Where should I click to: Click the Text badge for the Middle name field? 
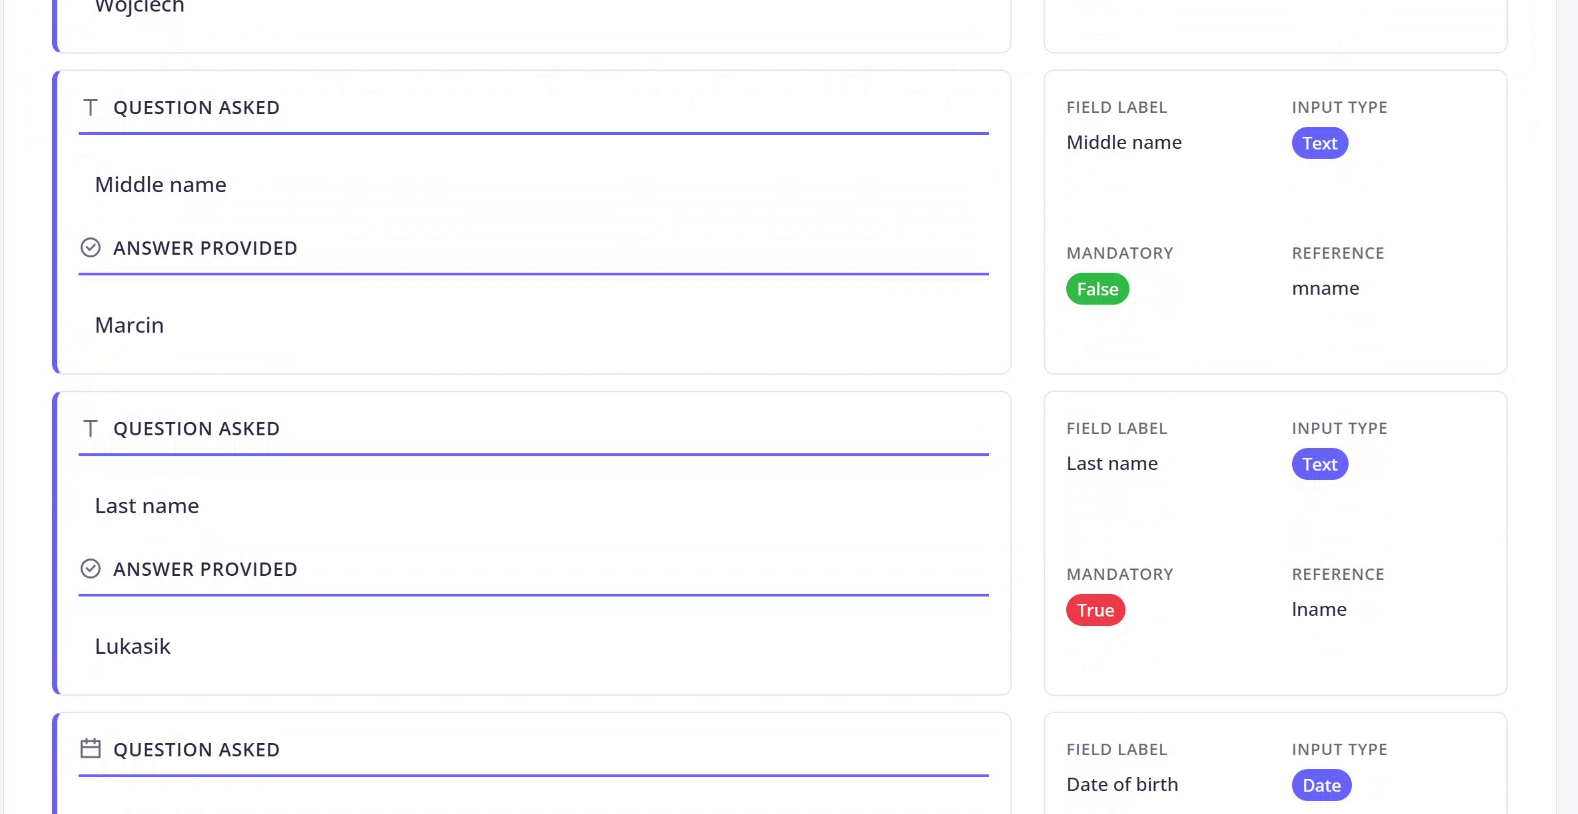(x=1319, y=143)
